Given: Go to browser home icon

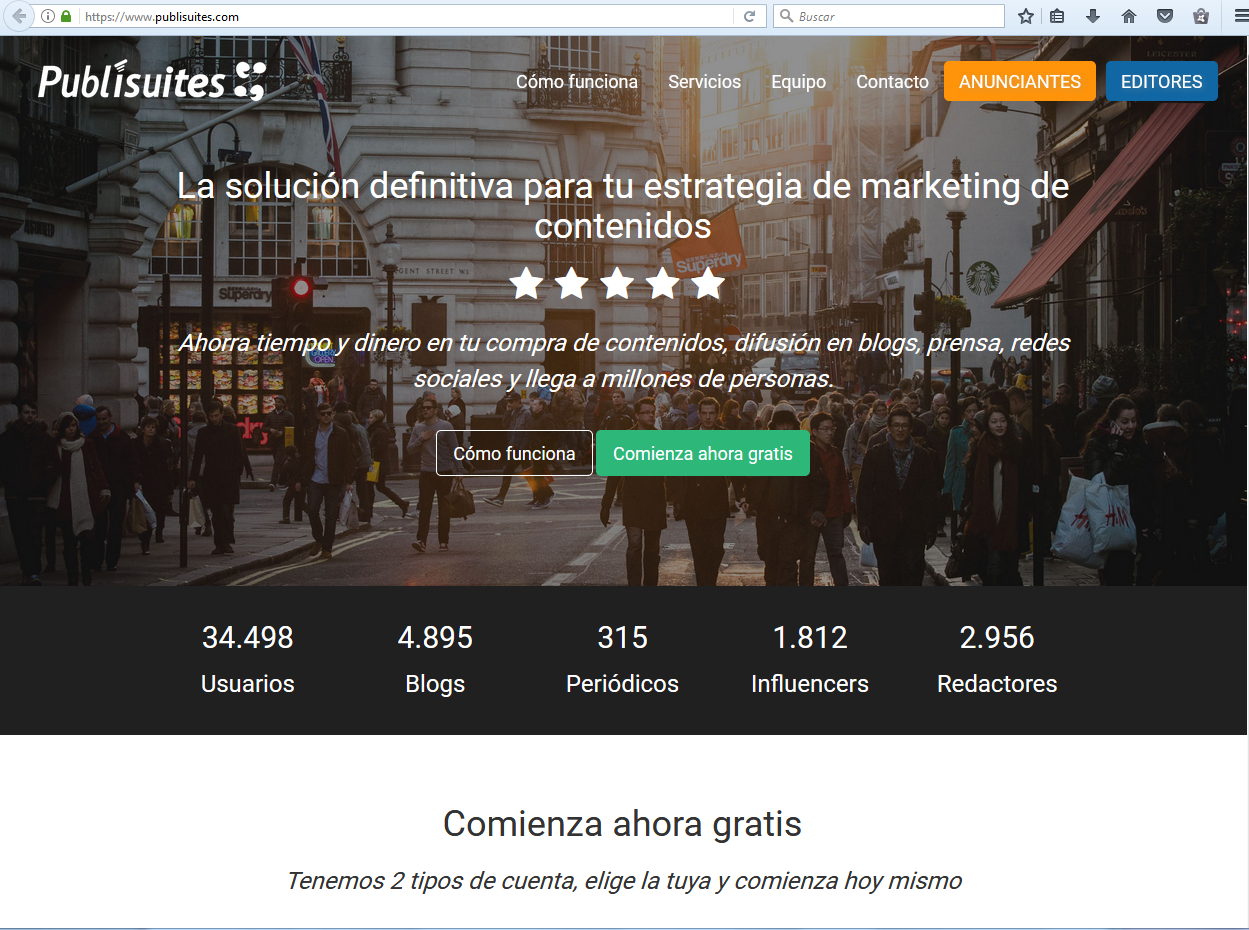Looking at the screenshot, I should (1129, 16).
